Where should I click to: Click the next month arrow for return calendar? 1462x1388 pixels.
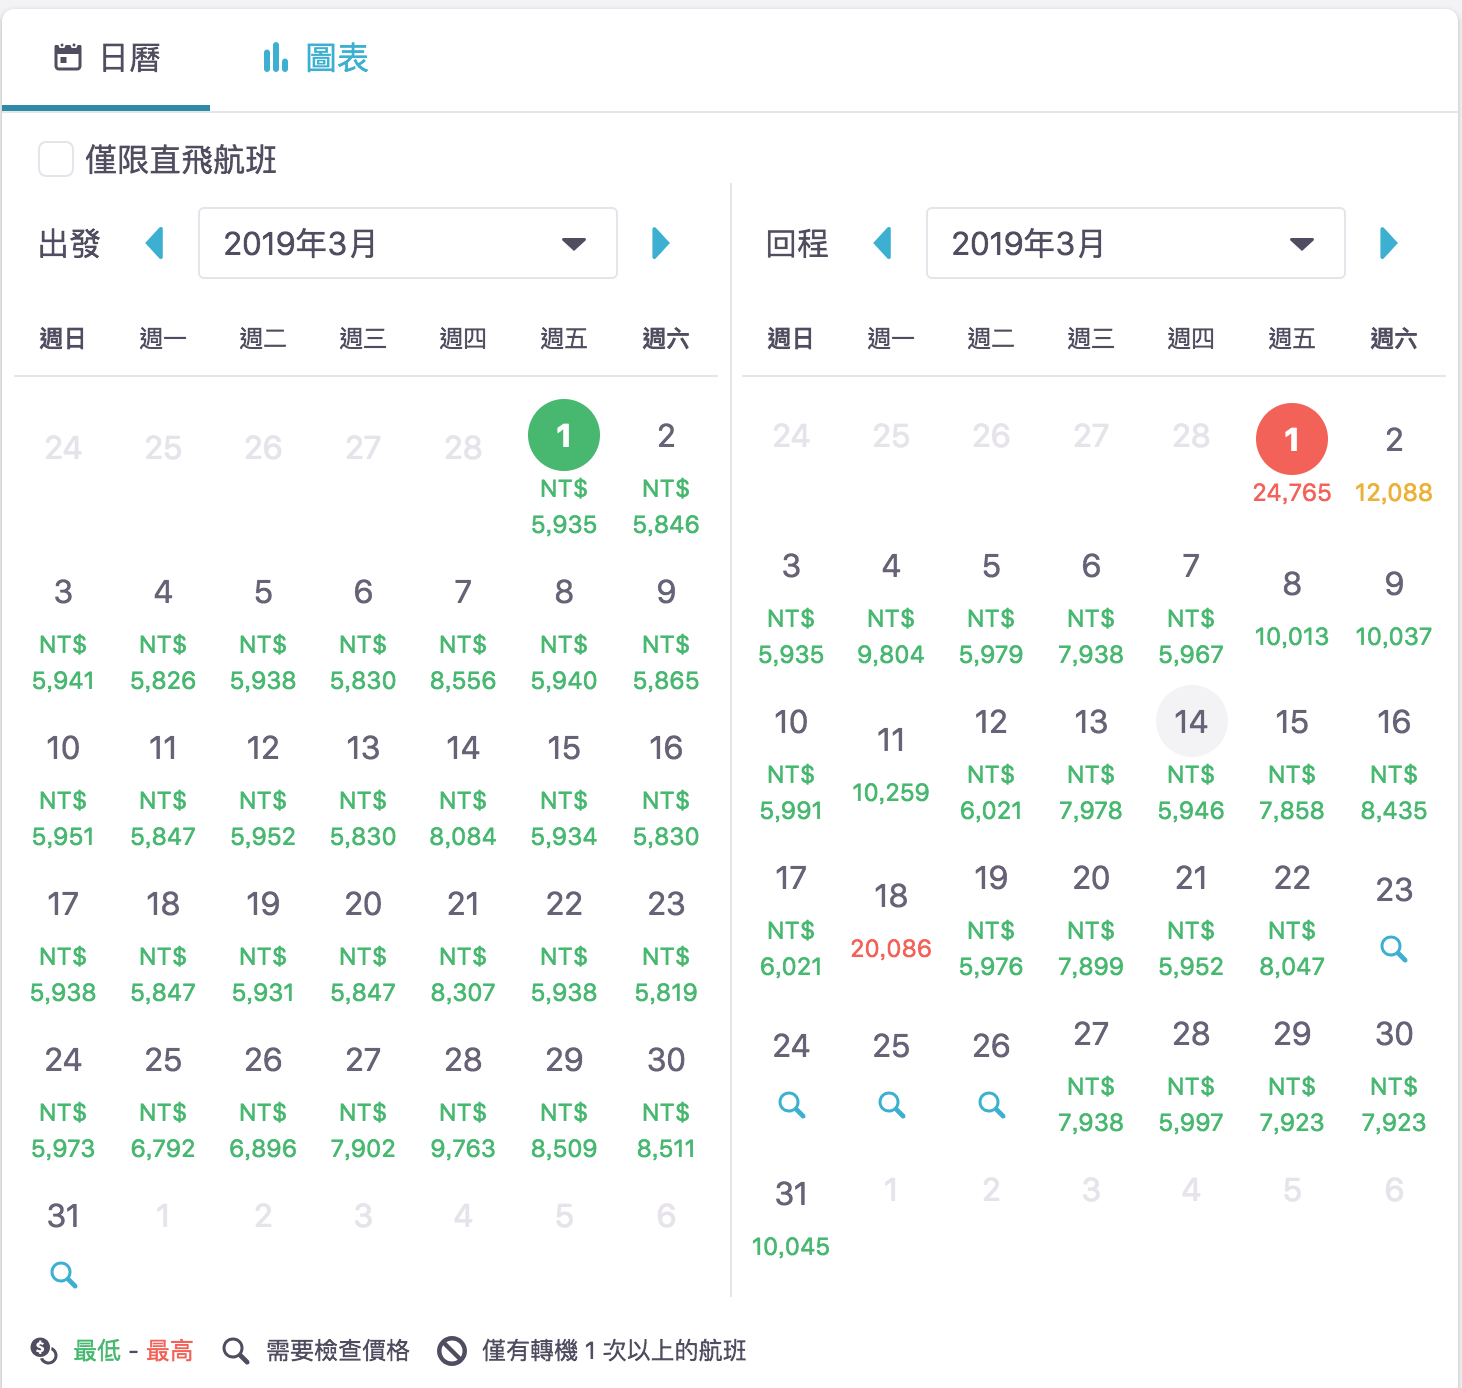(x=1388, y=243)
